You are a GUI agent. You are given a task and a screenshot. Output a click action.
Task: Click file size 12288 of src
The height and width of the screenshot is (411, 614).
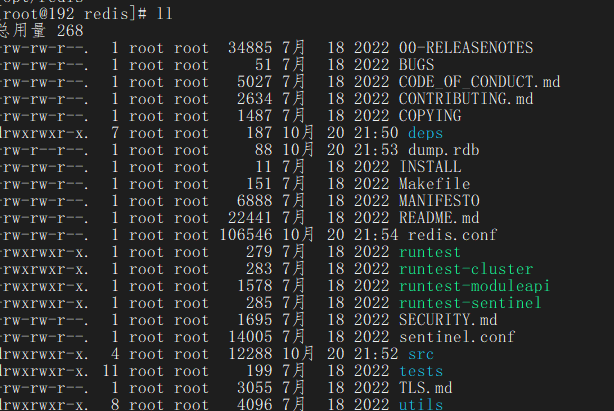[250, 354]
